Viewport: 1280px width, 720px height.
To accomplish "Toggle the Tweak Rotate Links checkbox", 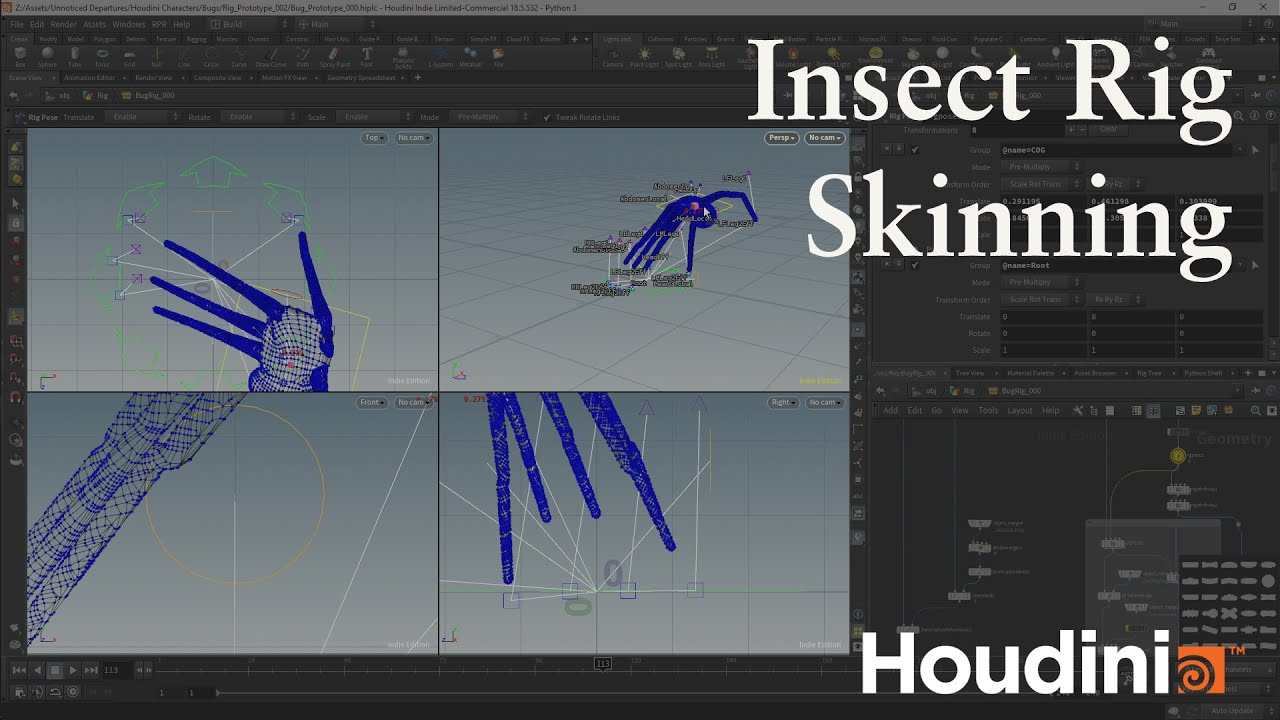I will point(546,117).
